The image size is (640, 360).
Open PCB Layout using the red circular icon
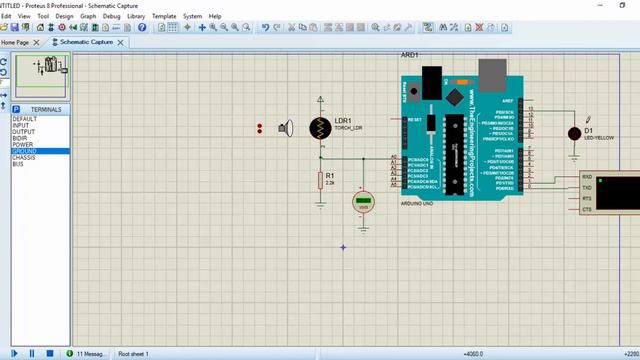(x=62, y=27)
